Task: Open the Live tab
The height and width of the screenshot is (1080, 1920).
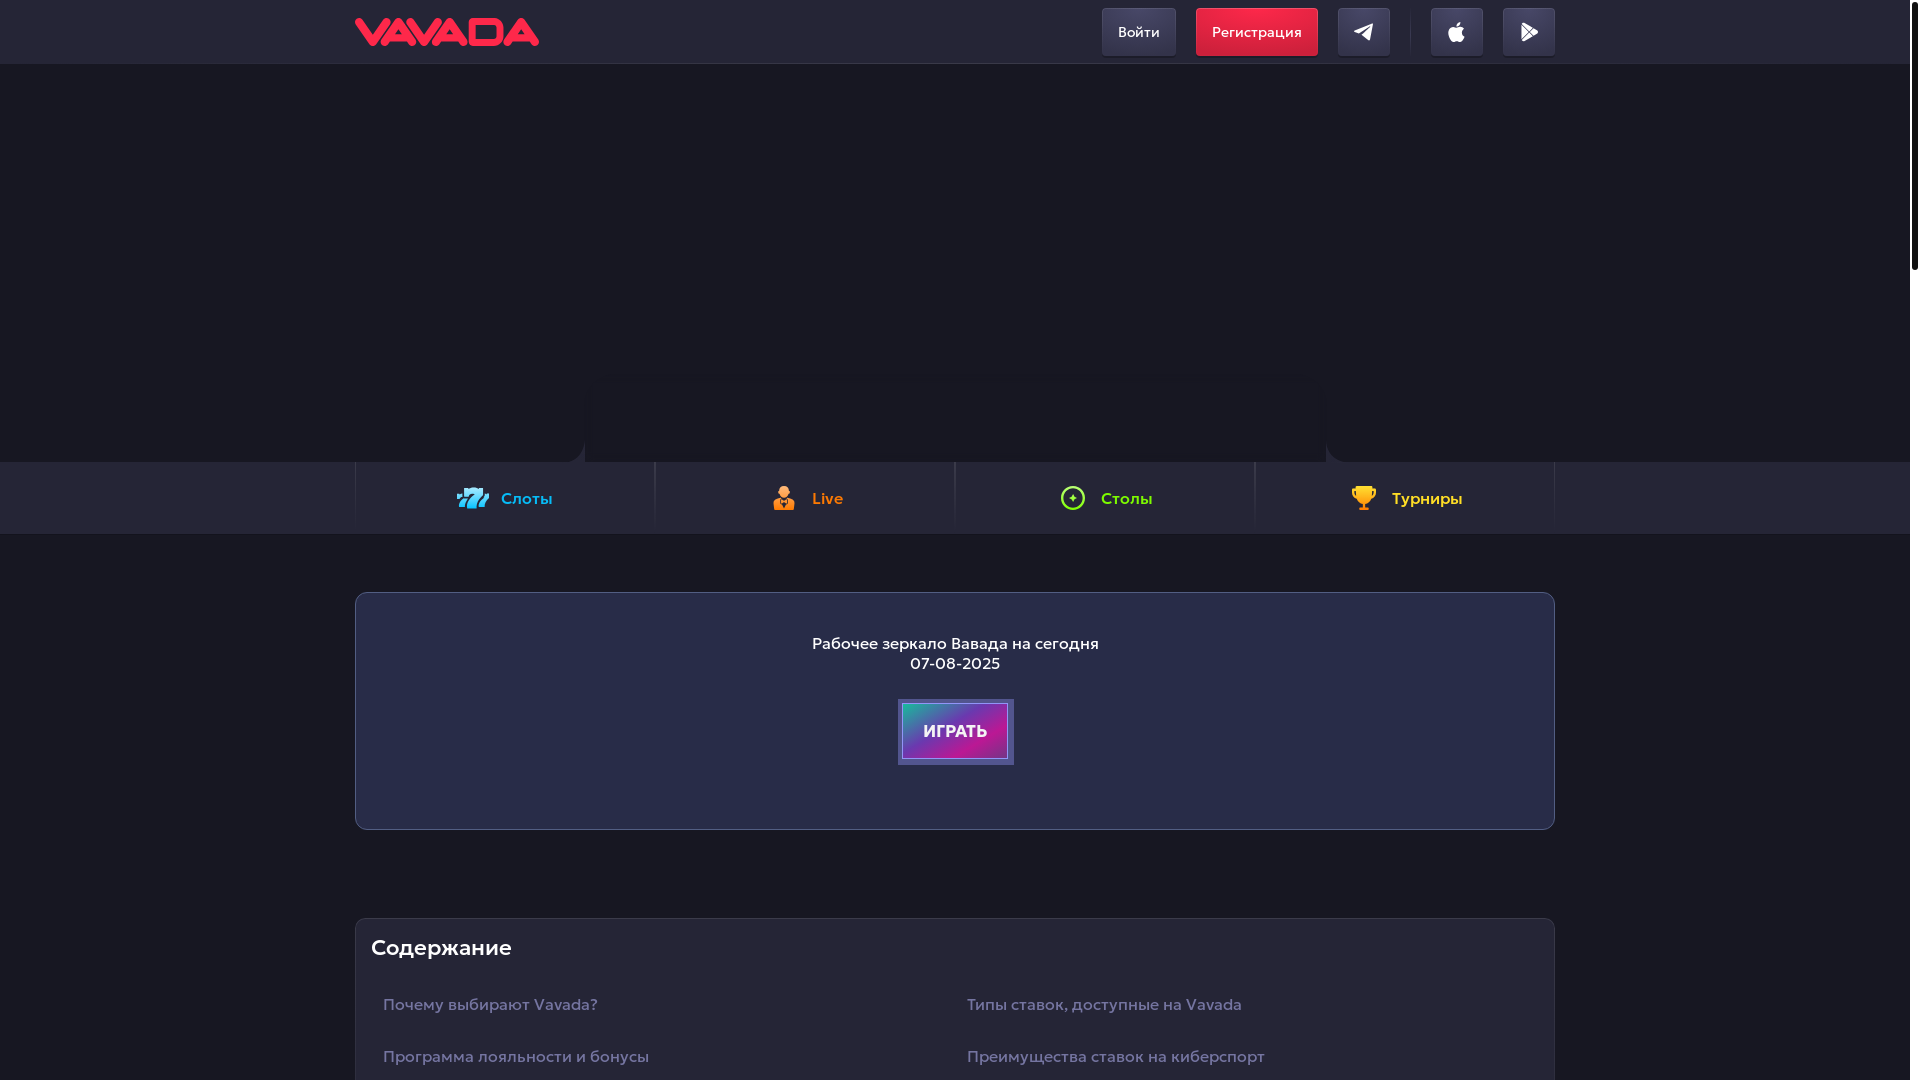Action: 805,498
